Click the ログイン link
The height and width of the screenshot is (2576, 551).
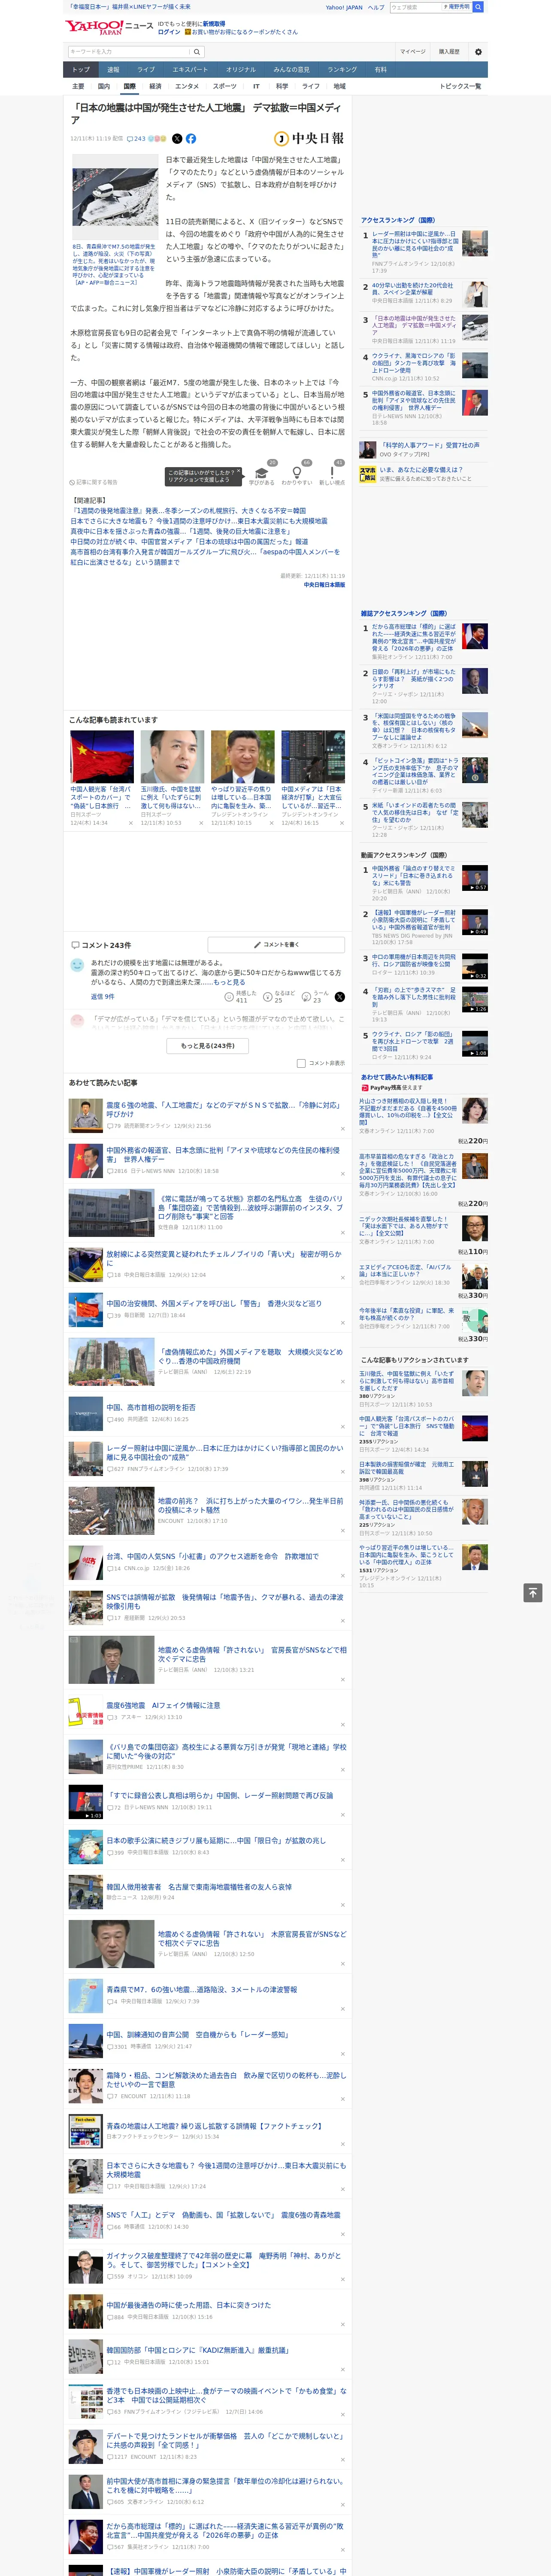click(x=169, y=32)
